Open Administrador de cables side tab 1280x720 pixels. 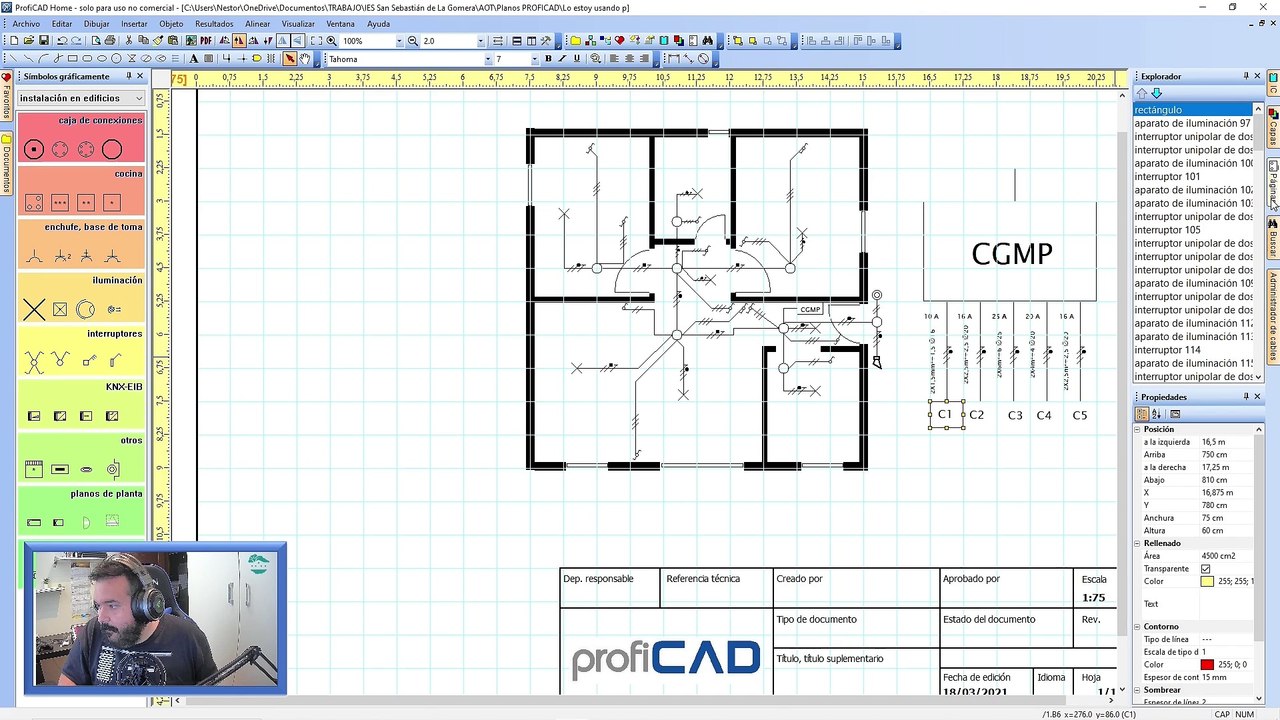(1273, 316)
